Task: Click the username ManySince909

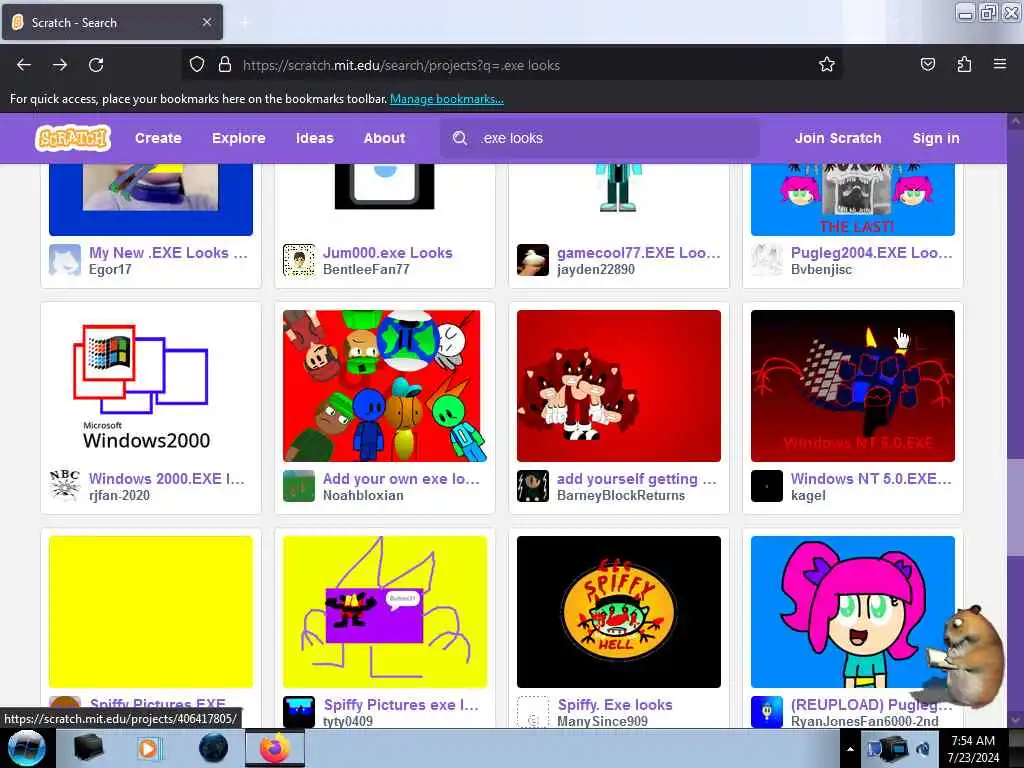Action: tap(602, 721)
